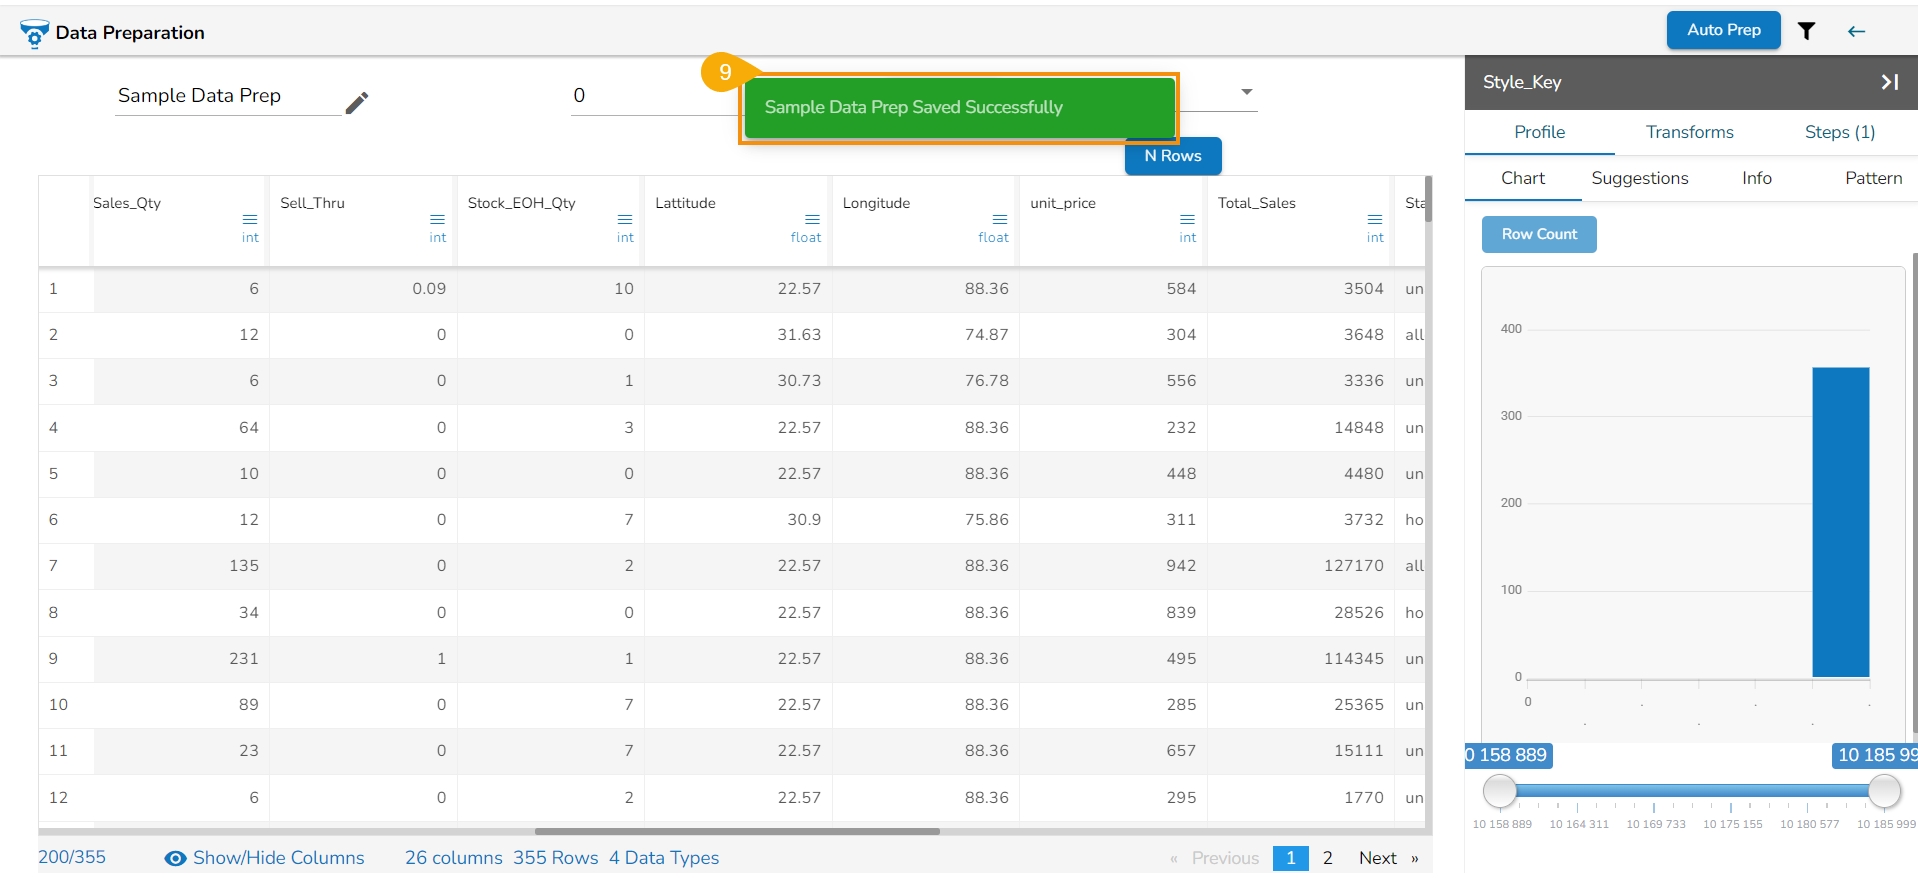
Task: Open the Steps (1) tab
Action: pos(1839,132)
